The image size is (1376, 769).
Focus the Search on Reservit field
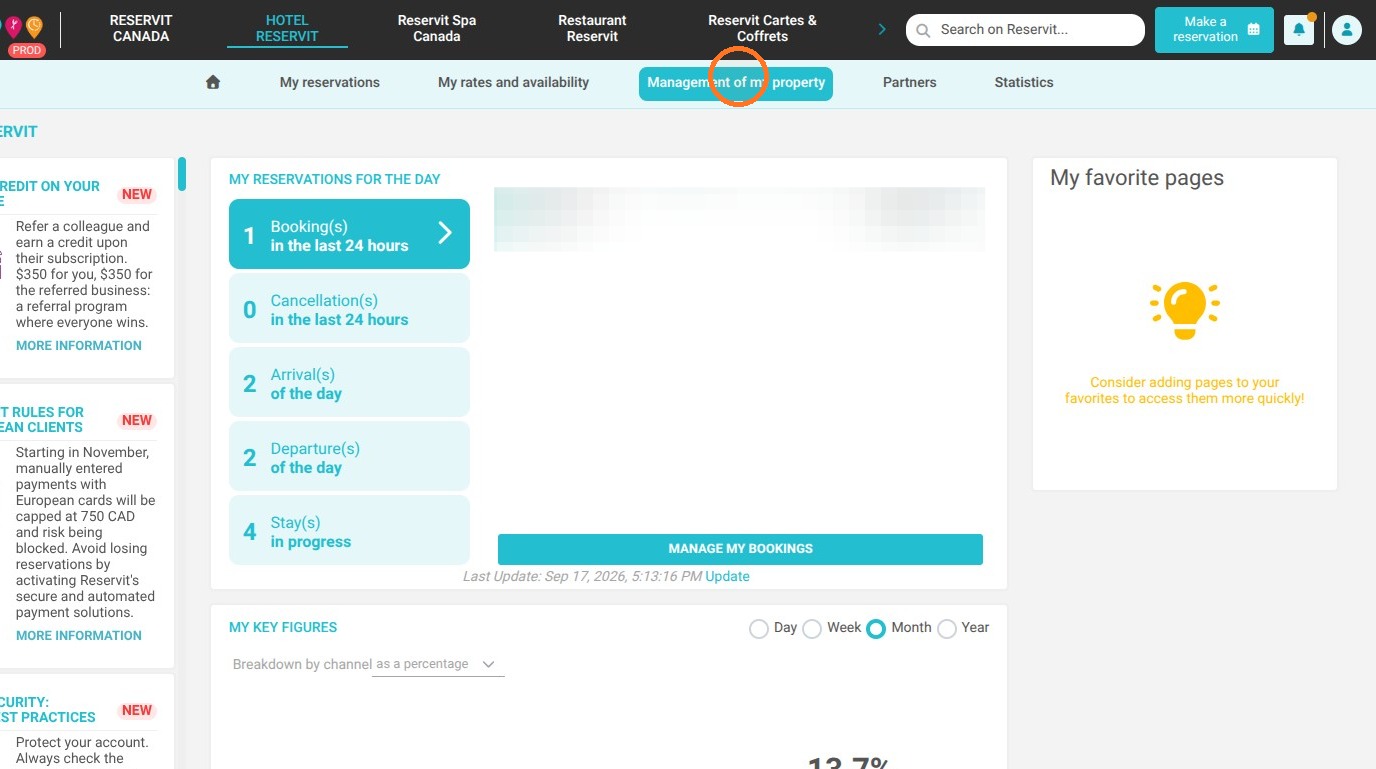click(1025, 30)
